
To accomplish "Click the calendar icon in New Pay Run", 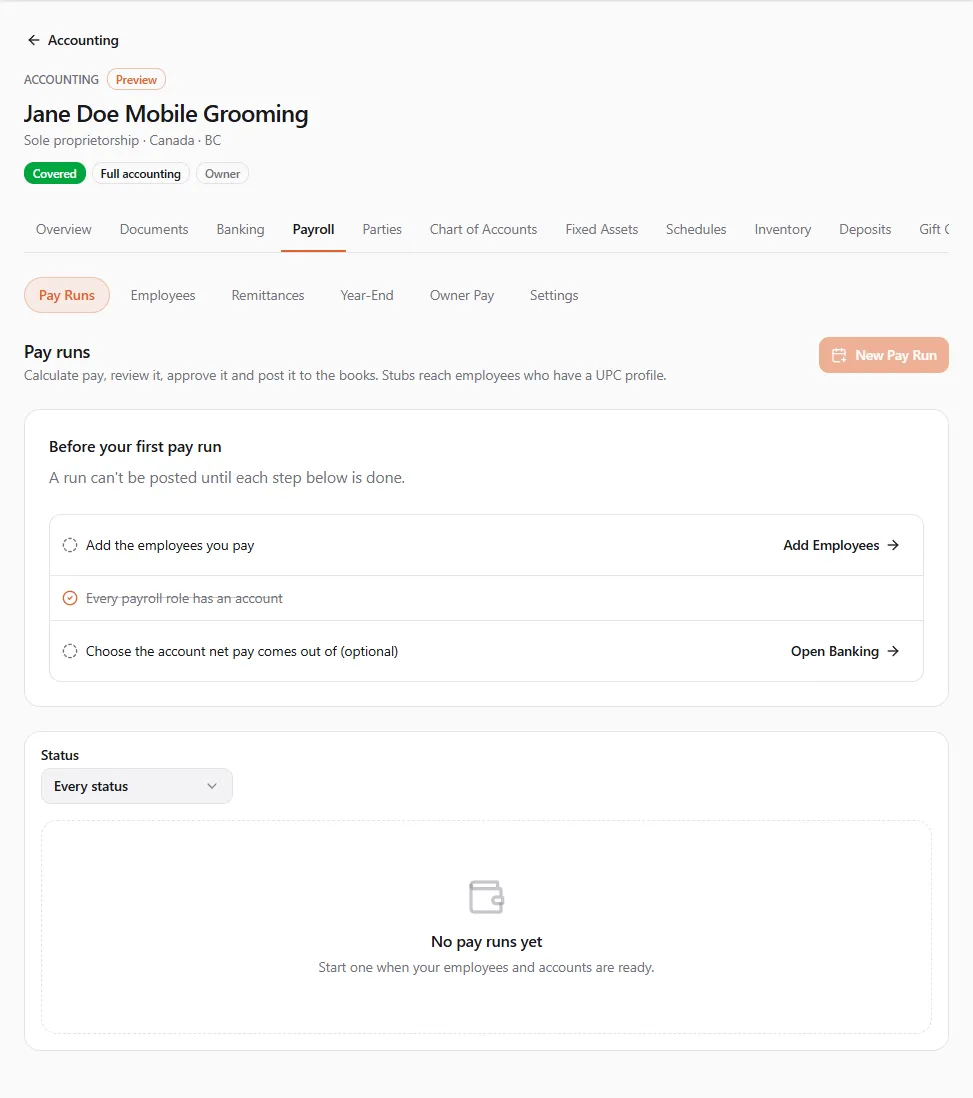I will point(839,355).
